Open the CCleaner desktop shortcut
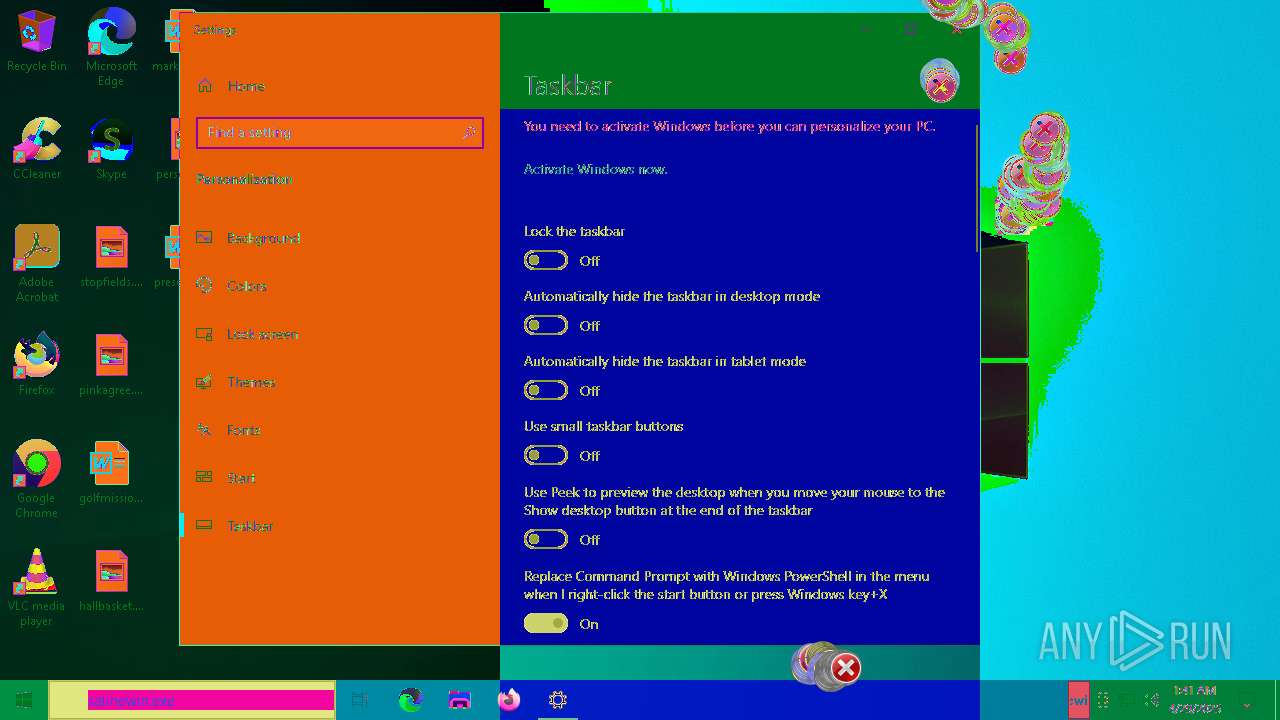Screen dimensions: 1280x720 [37, 139]
